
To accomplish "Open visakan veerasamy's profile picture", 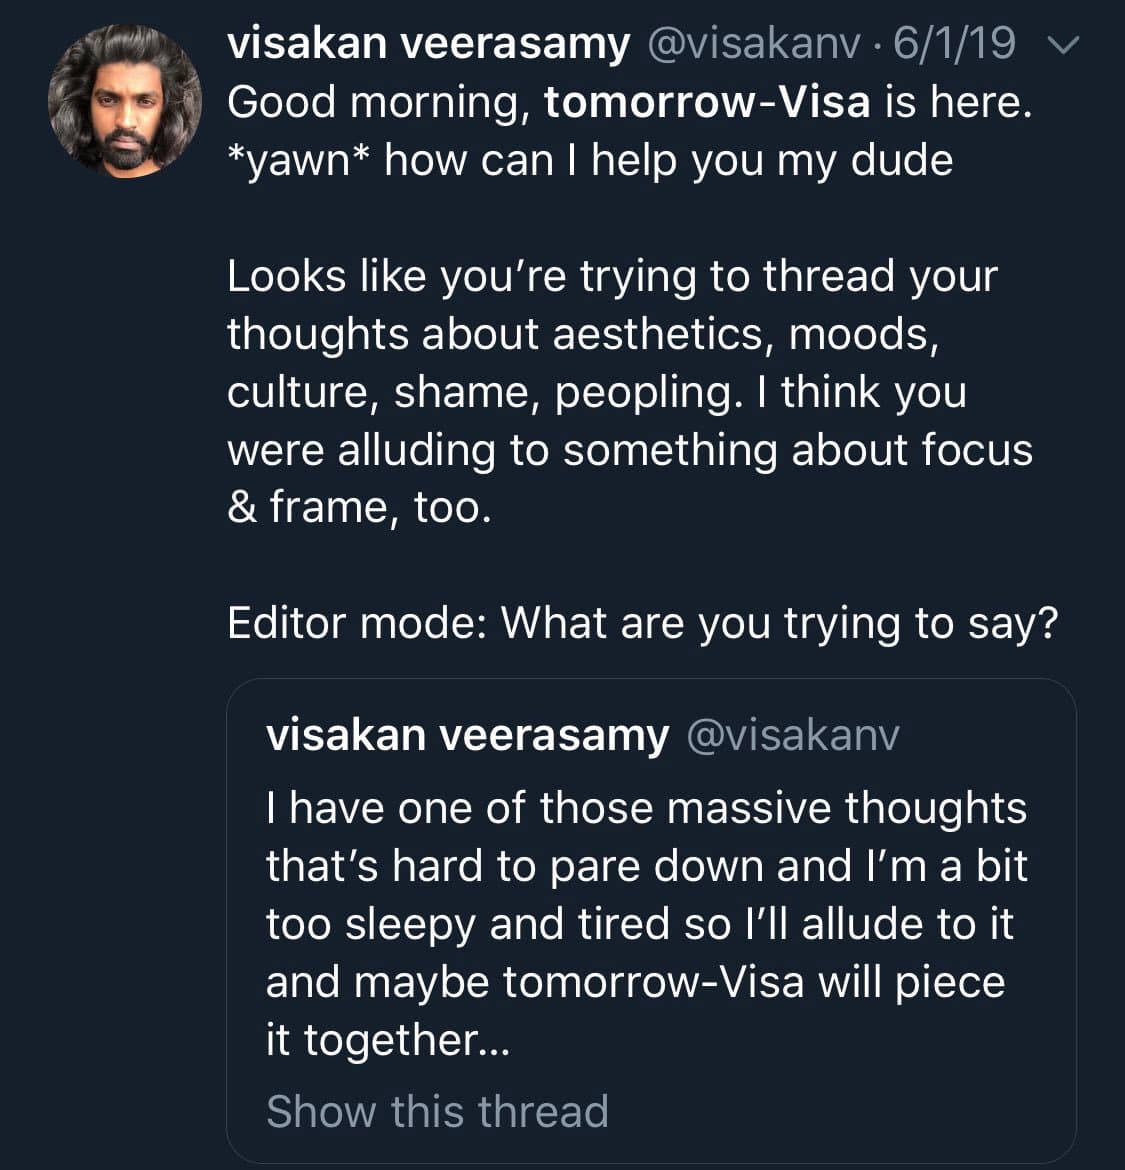I will [x=124, y=100].
